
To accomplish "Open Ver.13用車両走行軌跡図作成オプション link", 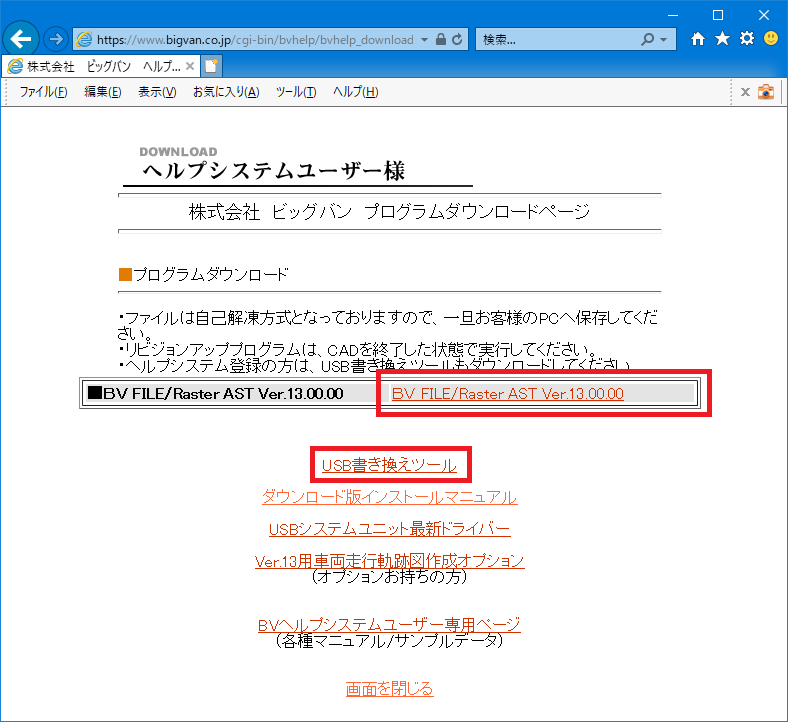I will pos(389,560).
